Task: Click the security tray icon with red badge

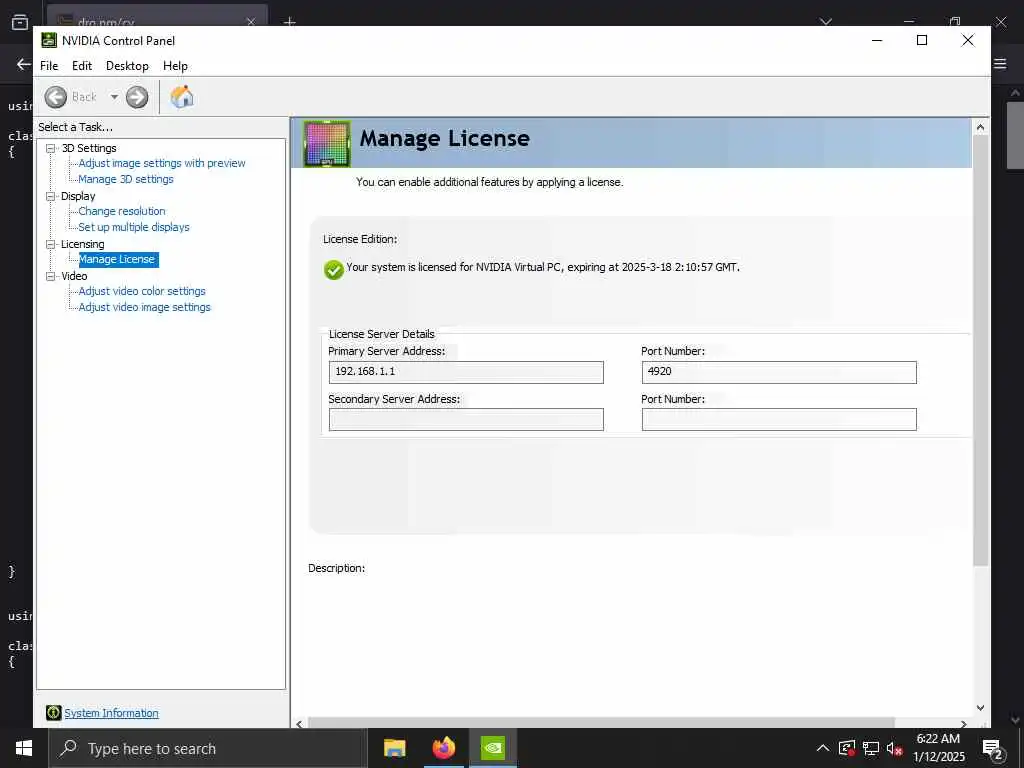Action: tap(847, 748)
